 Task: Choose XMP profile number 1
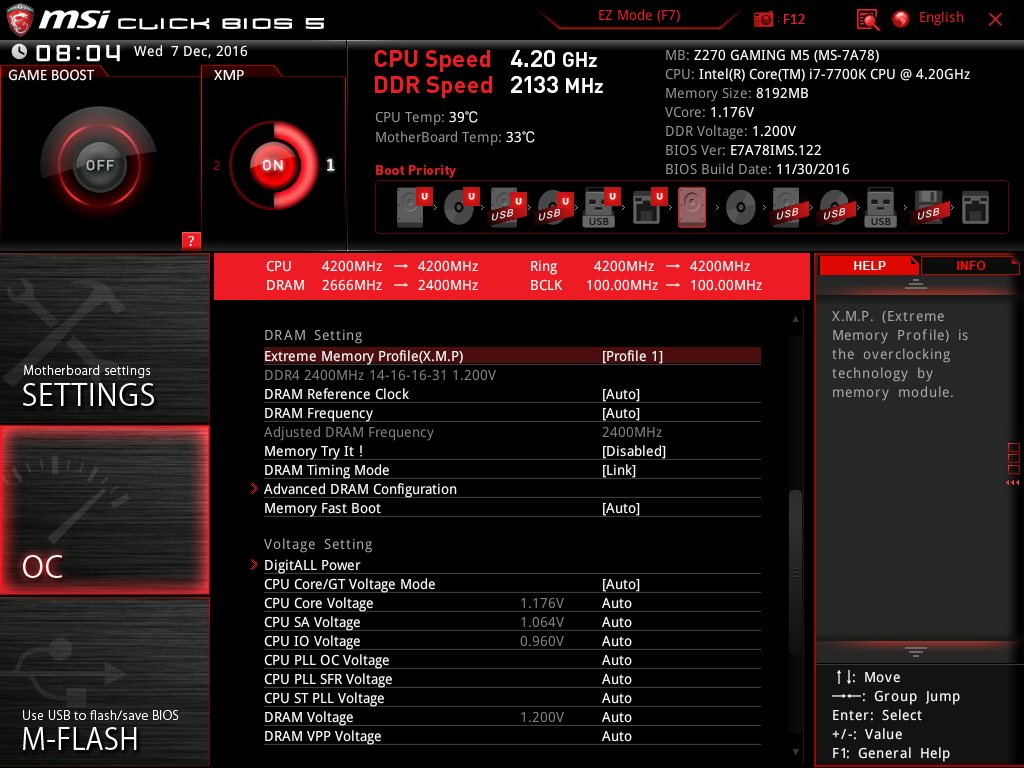point(330,165)
